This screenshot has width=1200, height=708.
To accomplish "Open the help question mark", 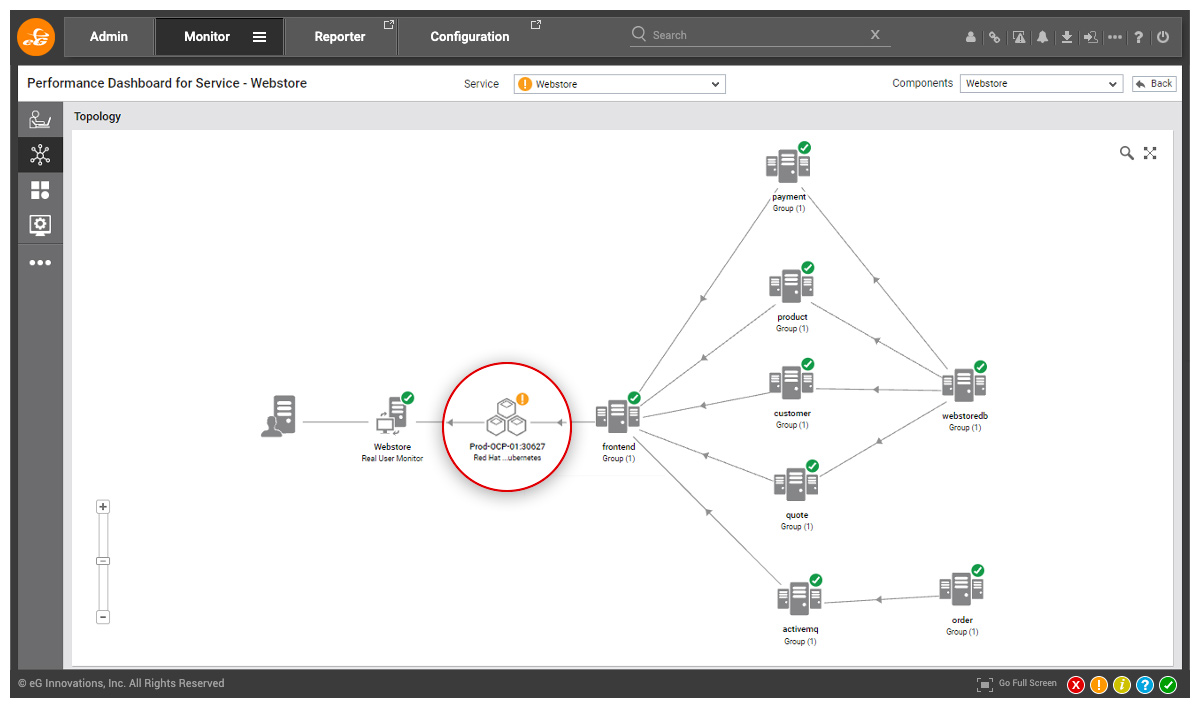I will coord(1139,37).
